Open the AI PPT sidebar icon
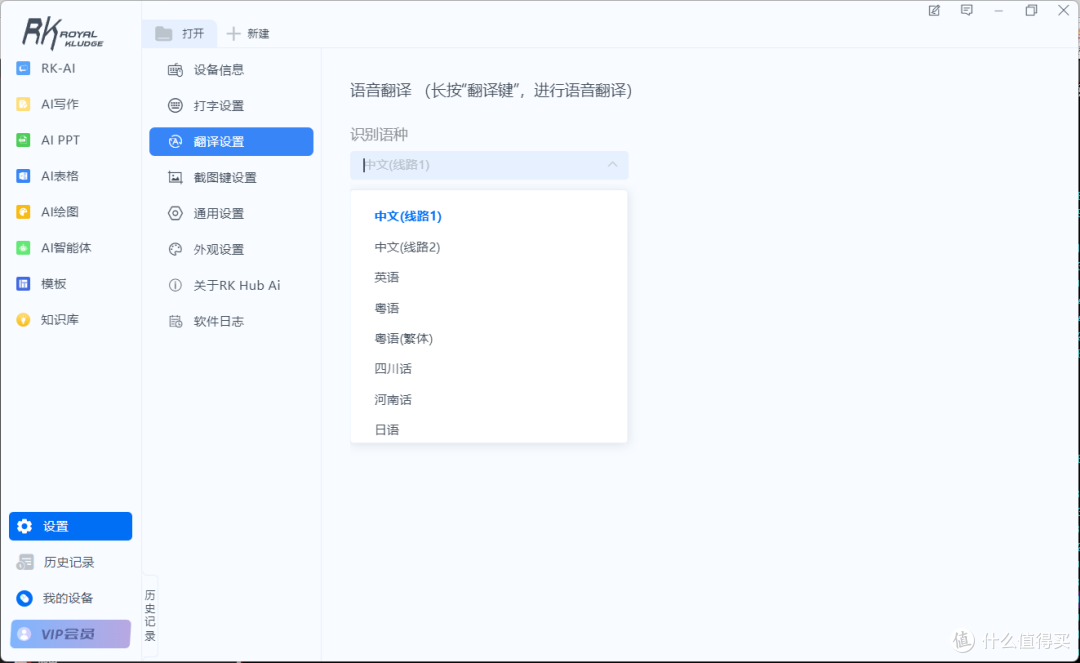 tap(23, 140)
